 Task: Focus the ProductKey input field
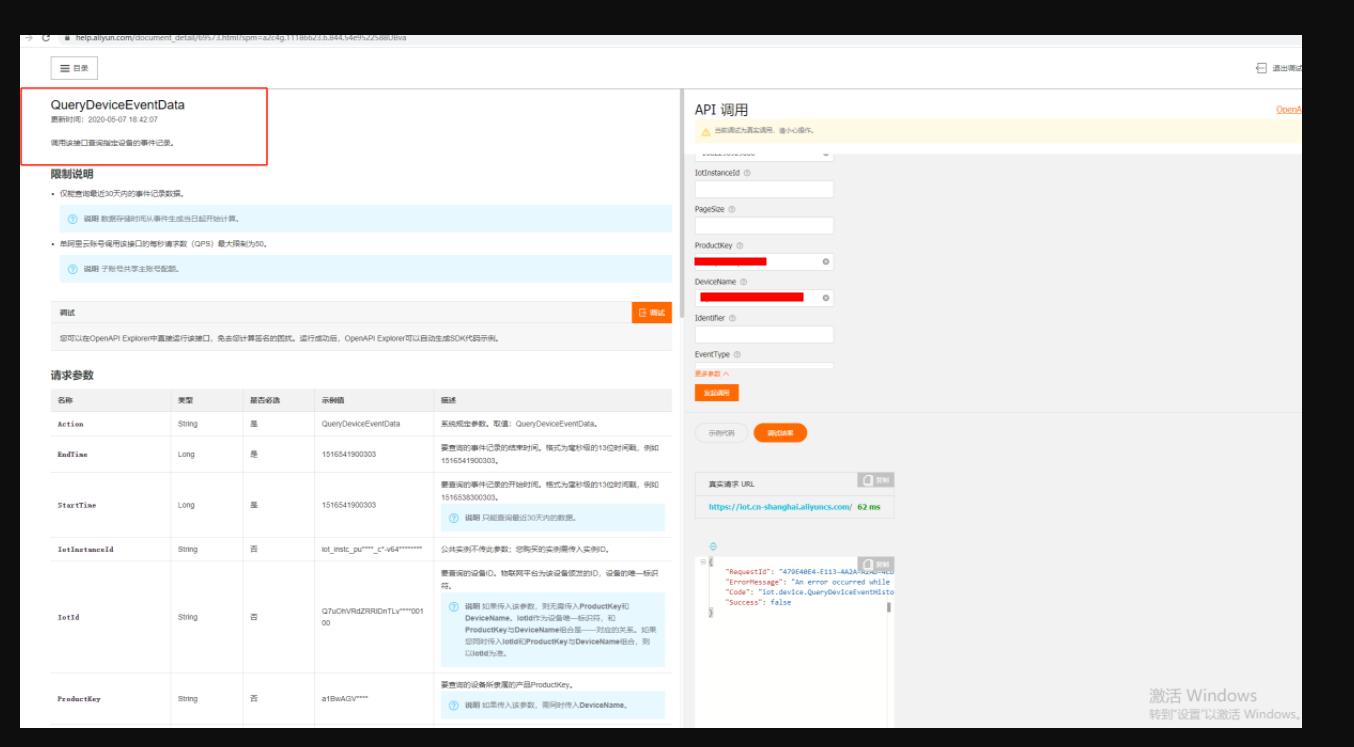click(x=764, y=261)
